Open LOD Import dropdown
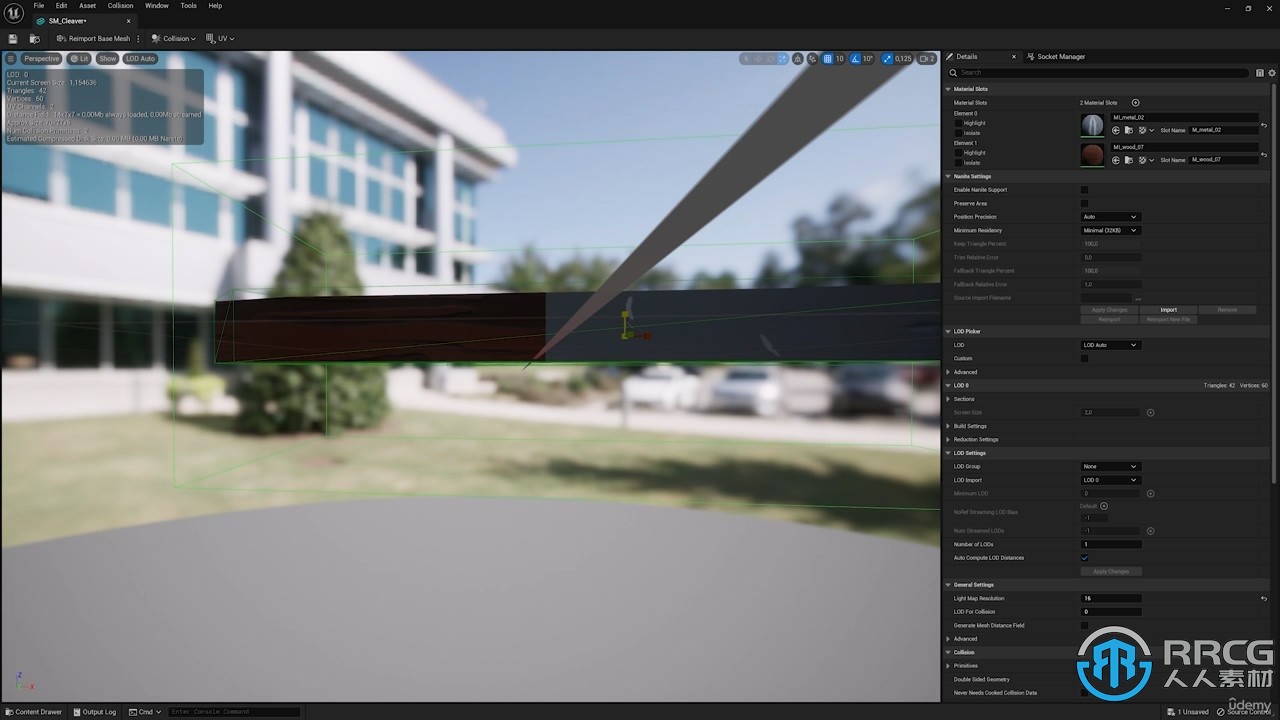This screenshot has width=1280, height=720. coord(1110,480)
